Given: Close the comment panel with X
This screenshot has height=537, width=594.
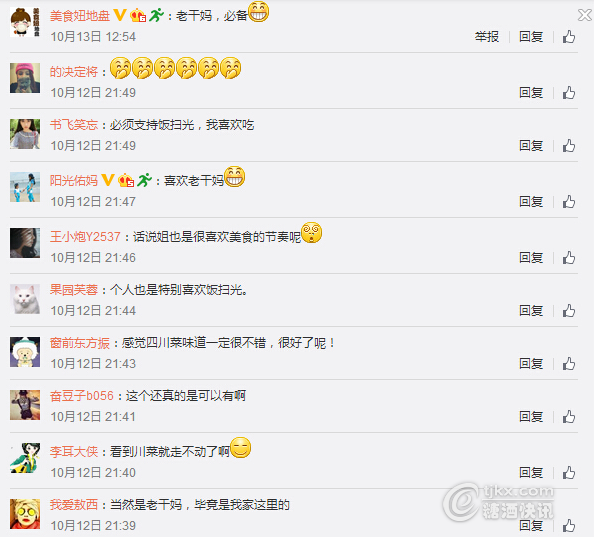Looking at the screenshot, I should pyautogui.click(x=585, y=15).
